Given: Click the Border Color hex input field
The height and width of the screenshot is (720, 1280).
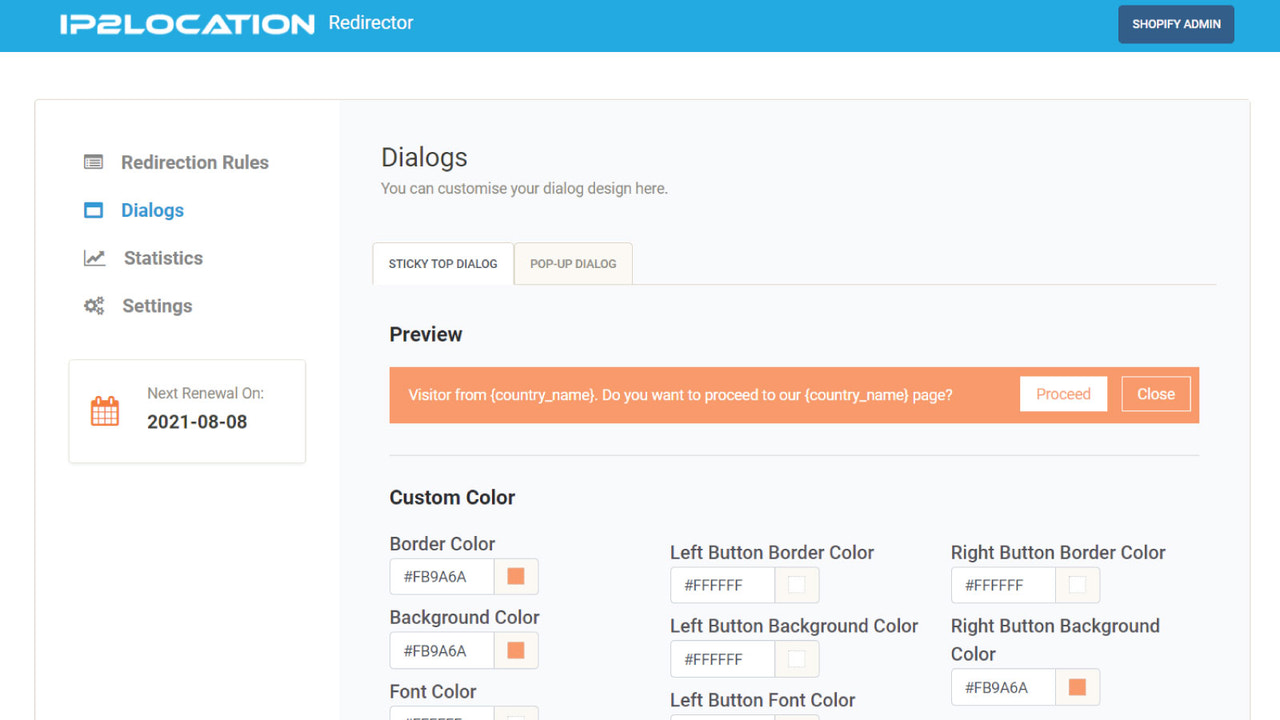Looking at the screenshot, I should (x=440, y=576).
